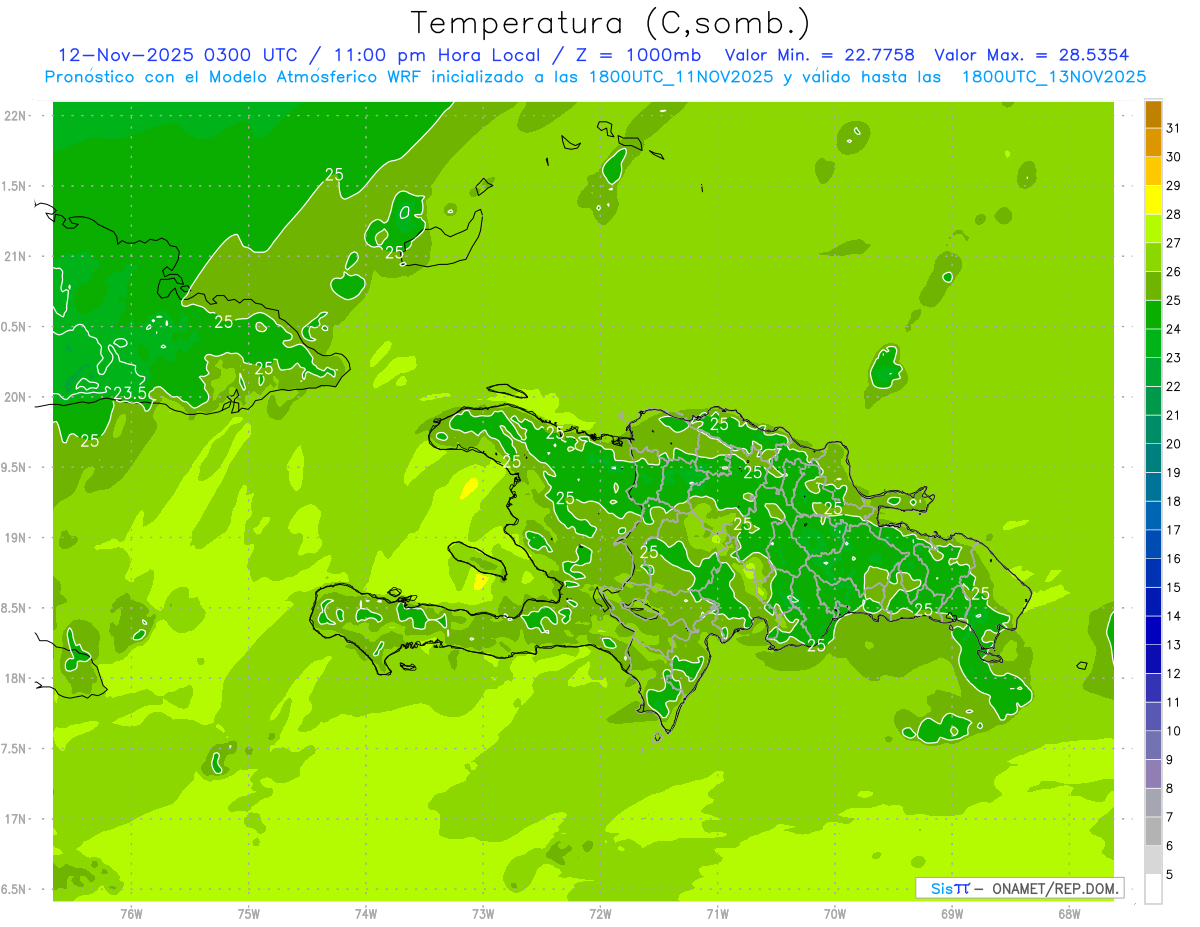Click the '69W' longitude axis label
This screenshot has width=1200, height=927.
952,913
